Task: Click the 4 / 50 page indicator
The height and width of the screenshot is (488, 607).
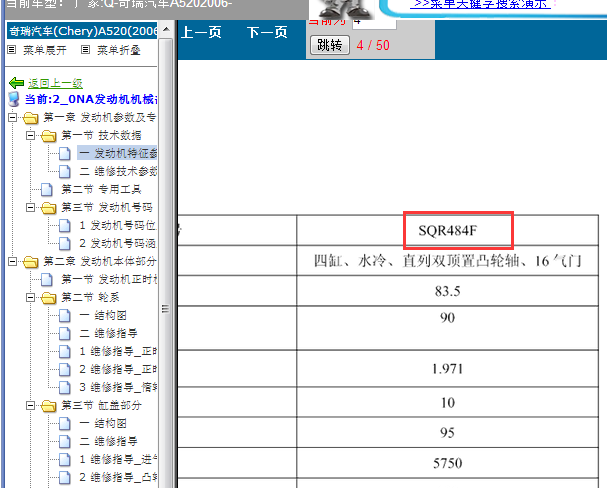Action: 373,45
